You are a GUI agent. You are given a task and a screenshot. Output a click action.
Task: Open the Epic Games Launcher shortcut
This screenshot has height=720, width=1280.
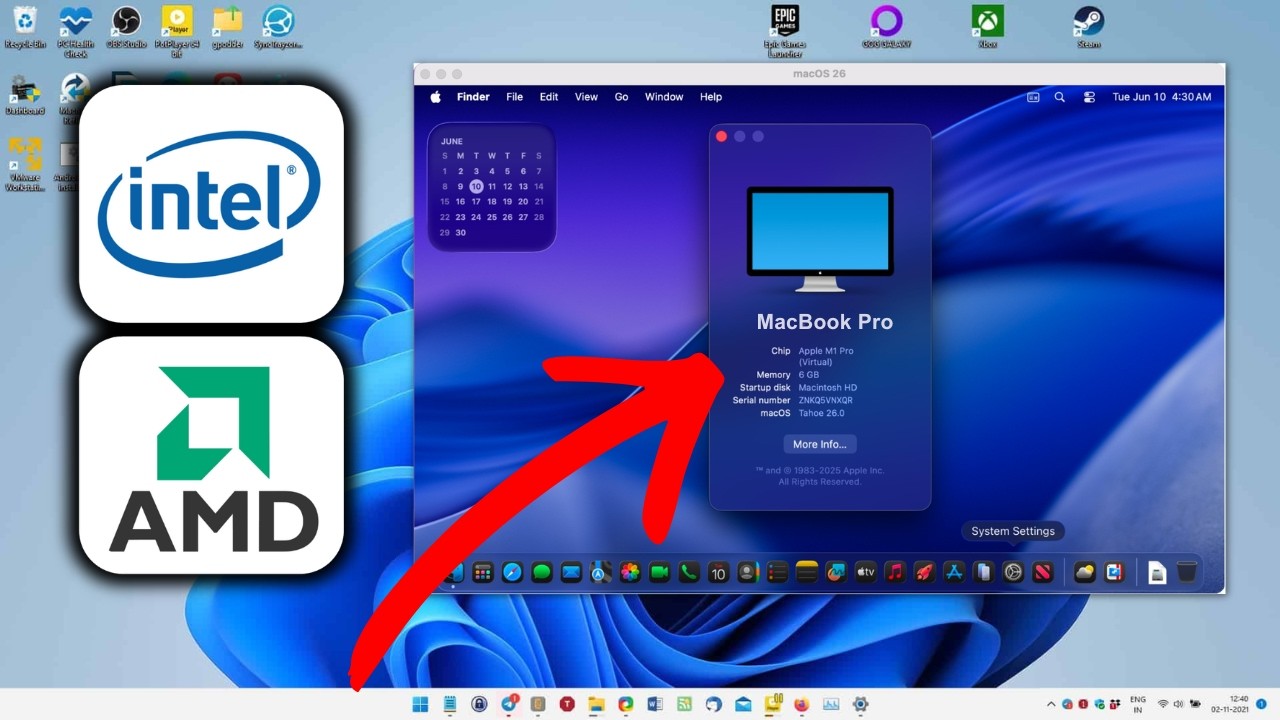click(785, 31)
